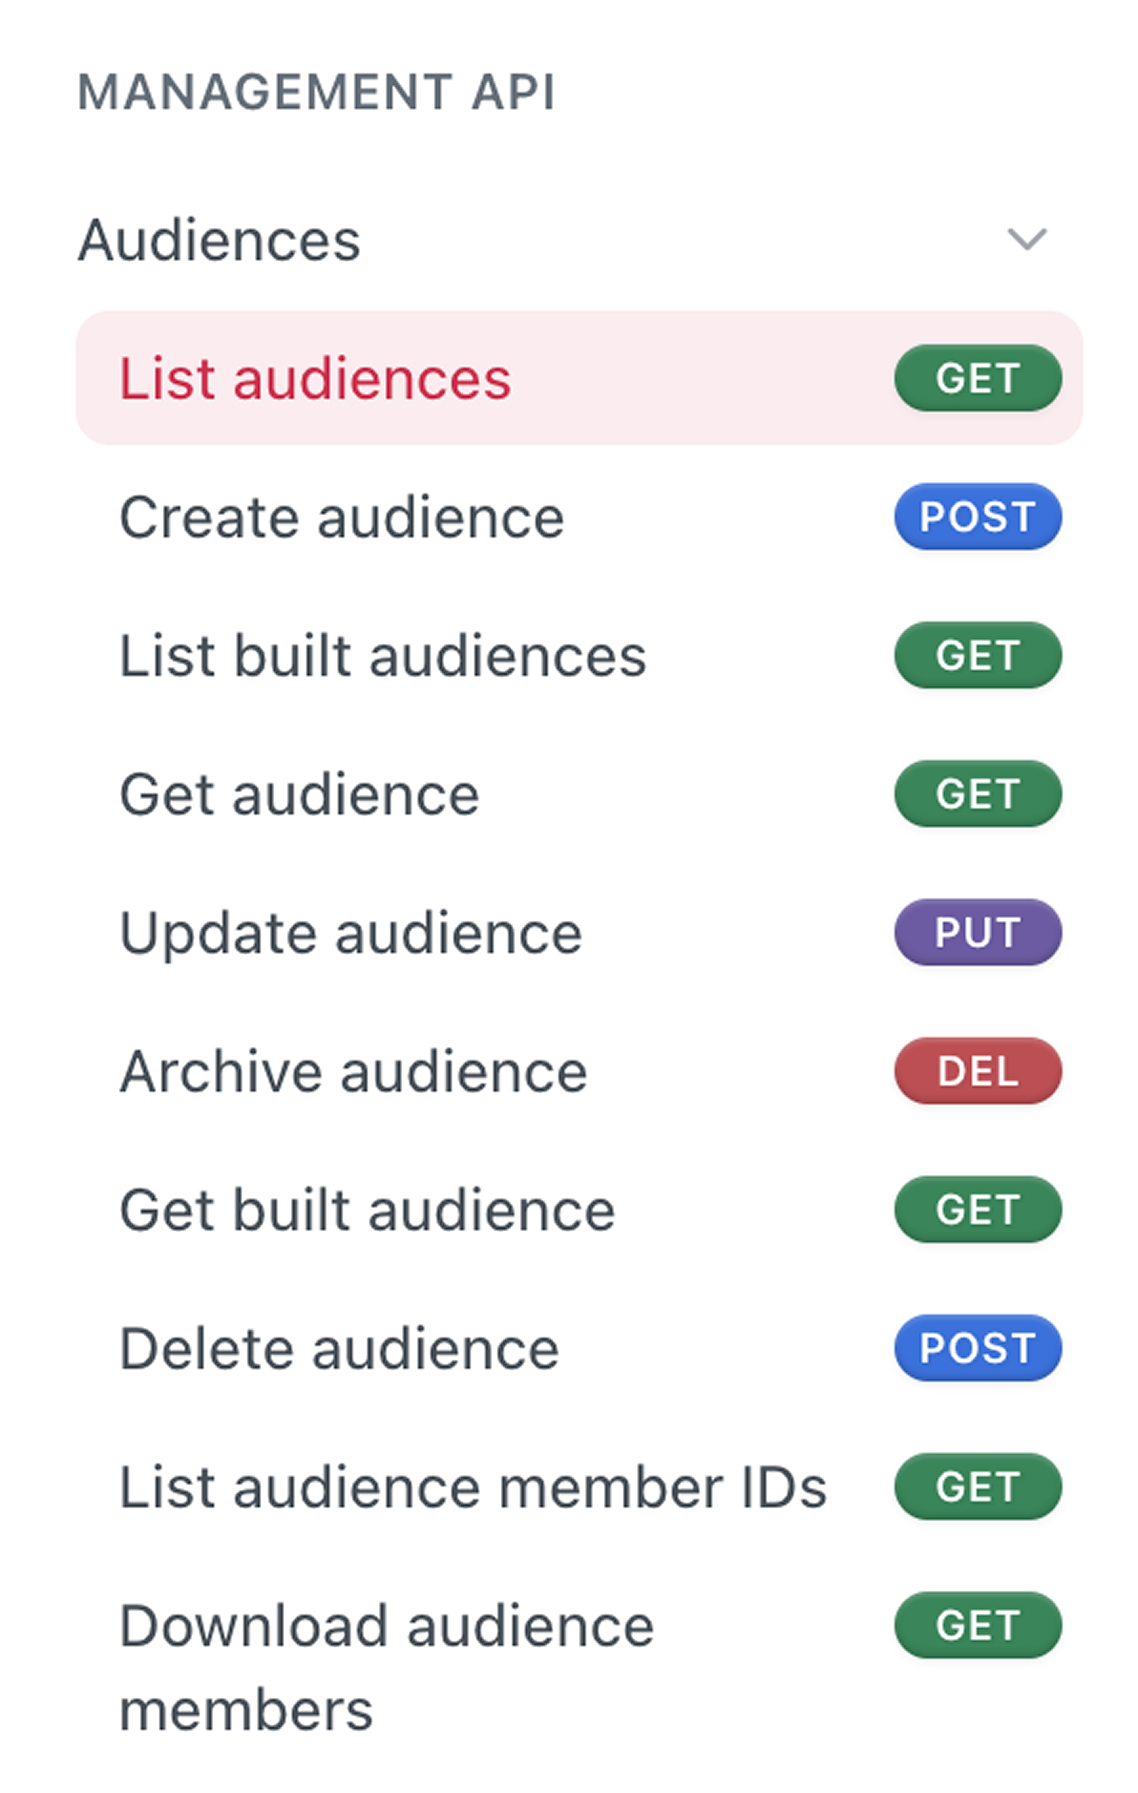Screen dimensions: 1138x1793
Task: Open the Create audience endpoint
Action: tap(579, 517)
